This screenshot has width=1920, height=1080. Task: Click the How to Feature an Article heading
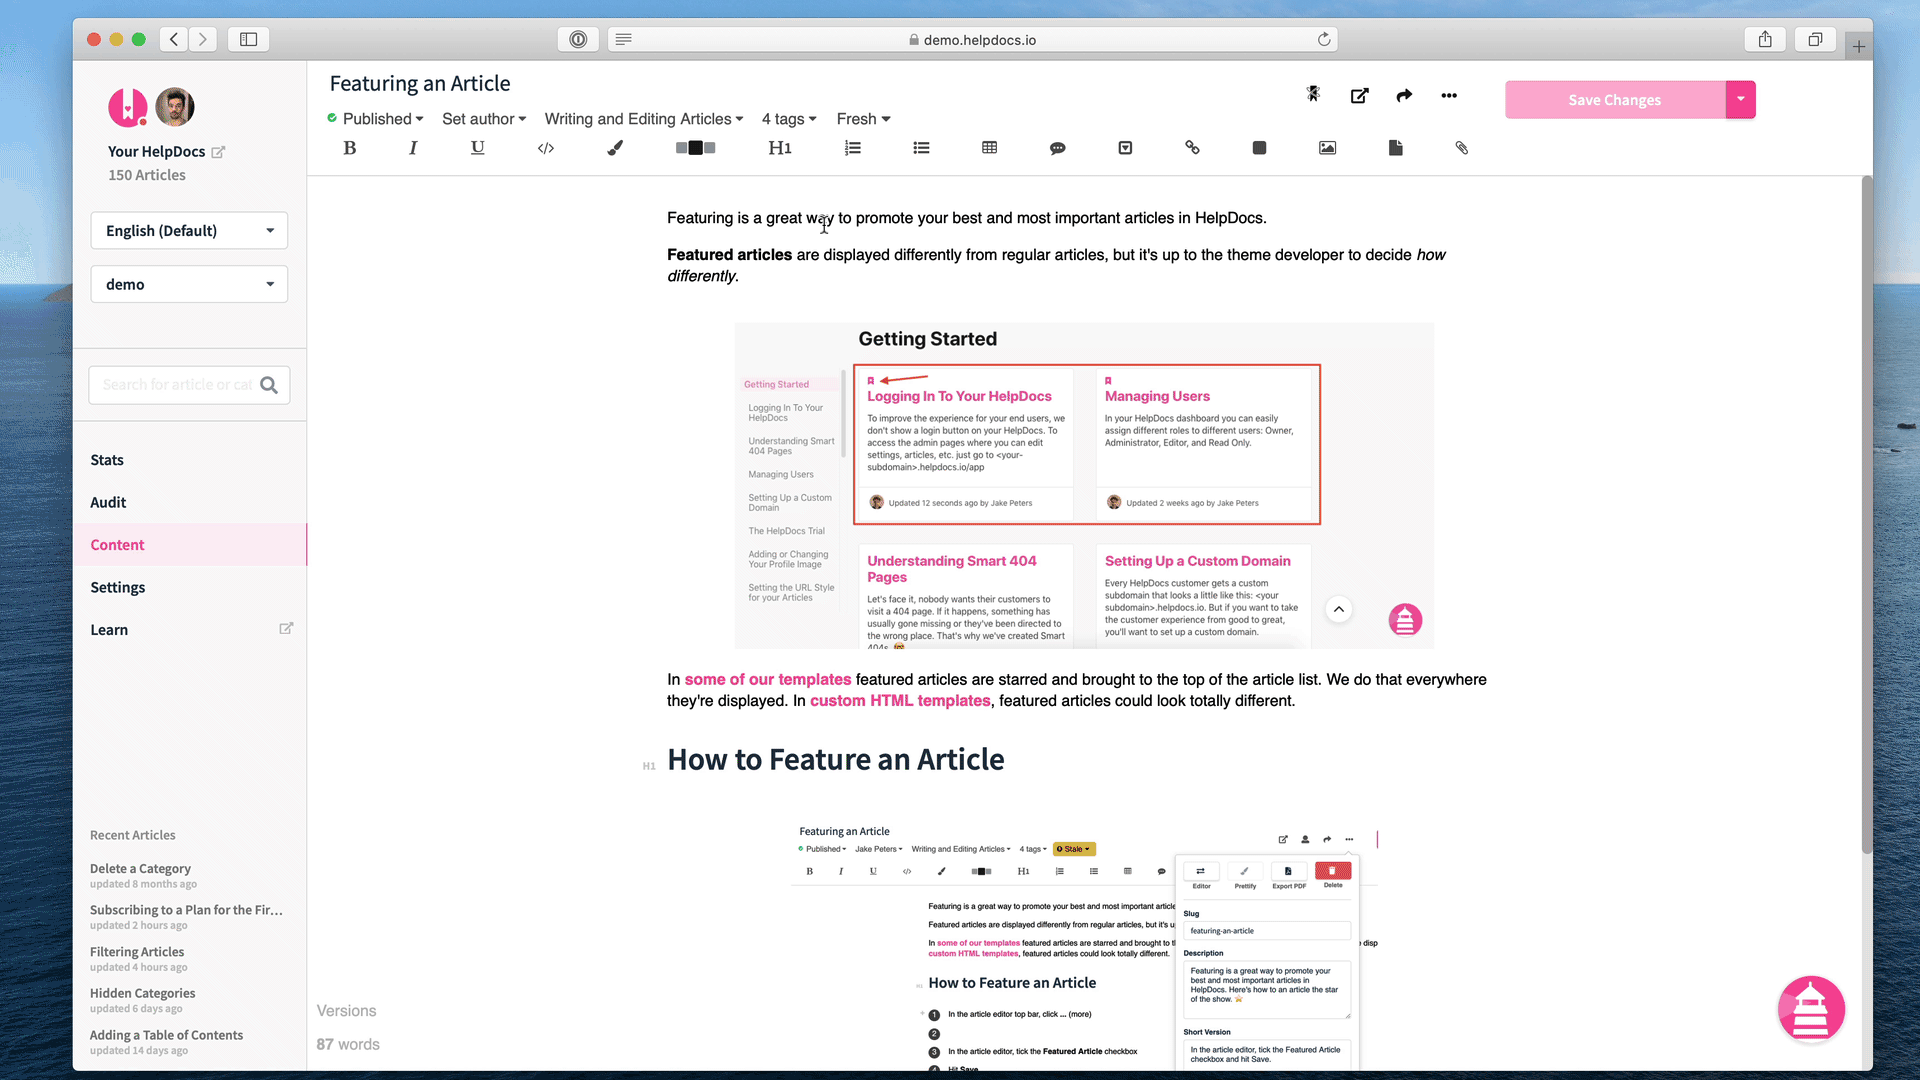point(836,760)
